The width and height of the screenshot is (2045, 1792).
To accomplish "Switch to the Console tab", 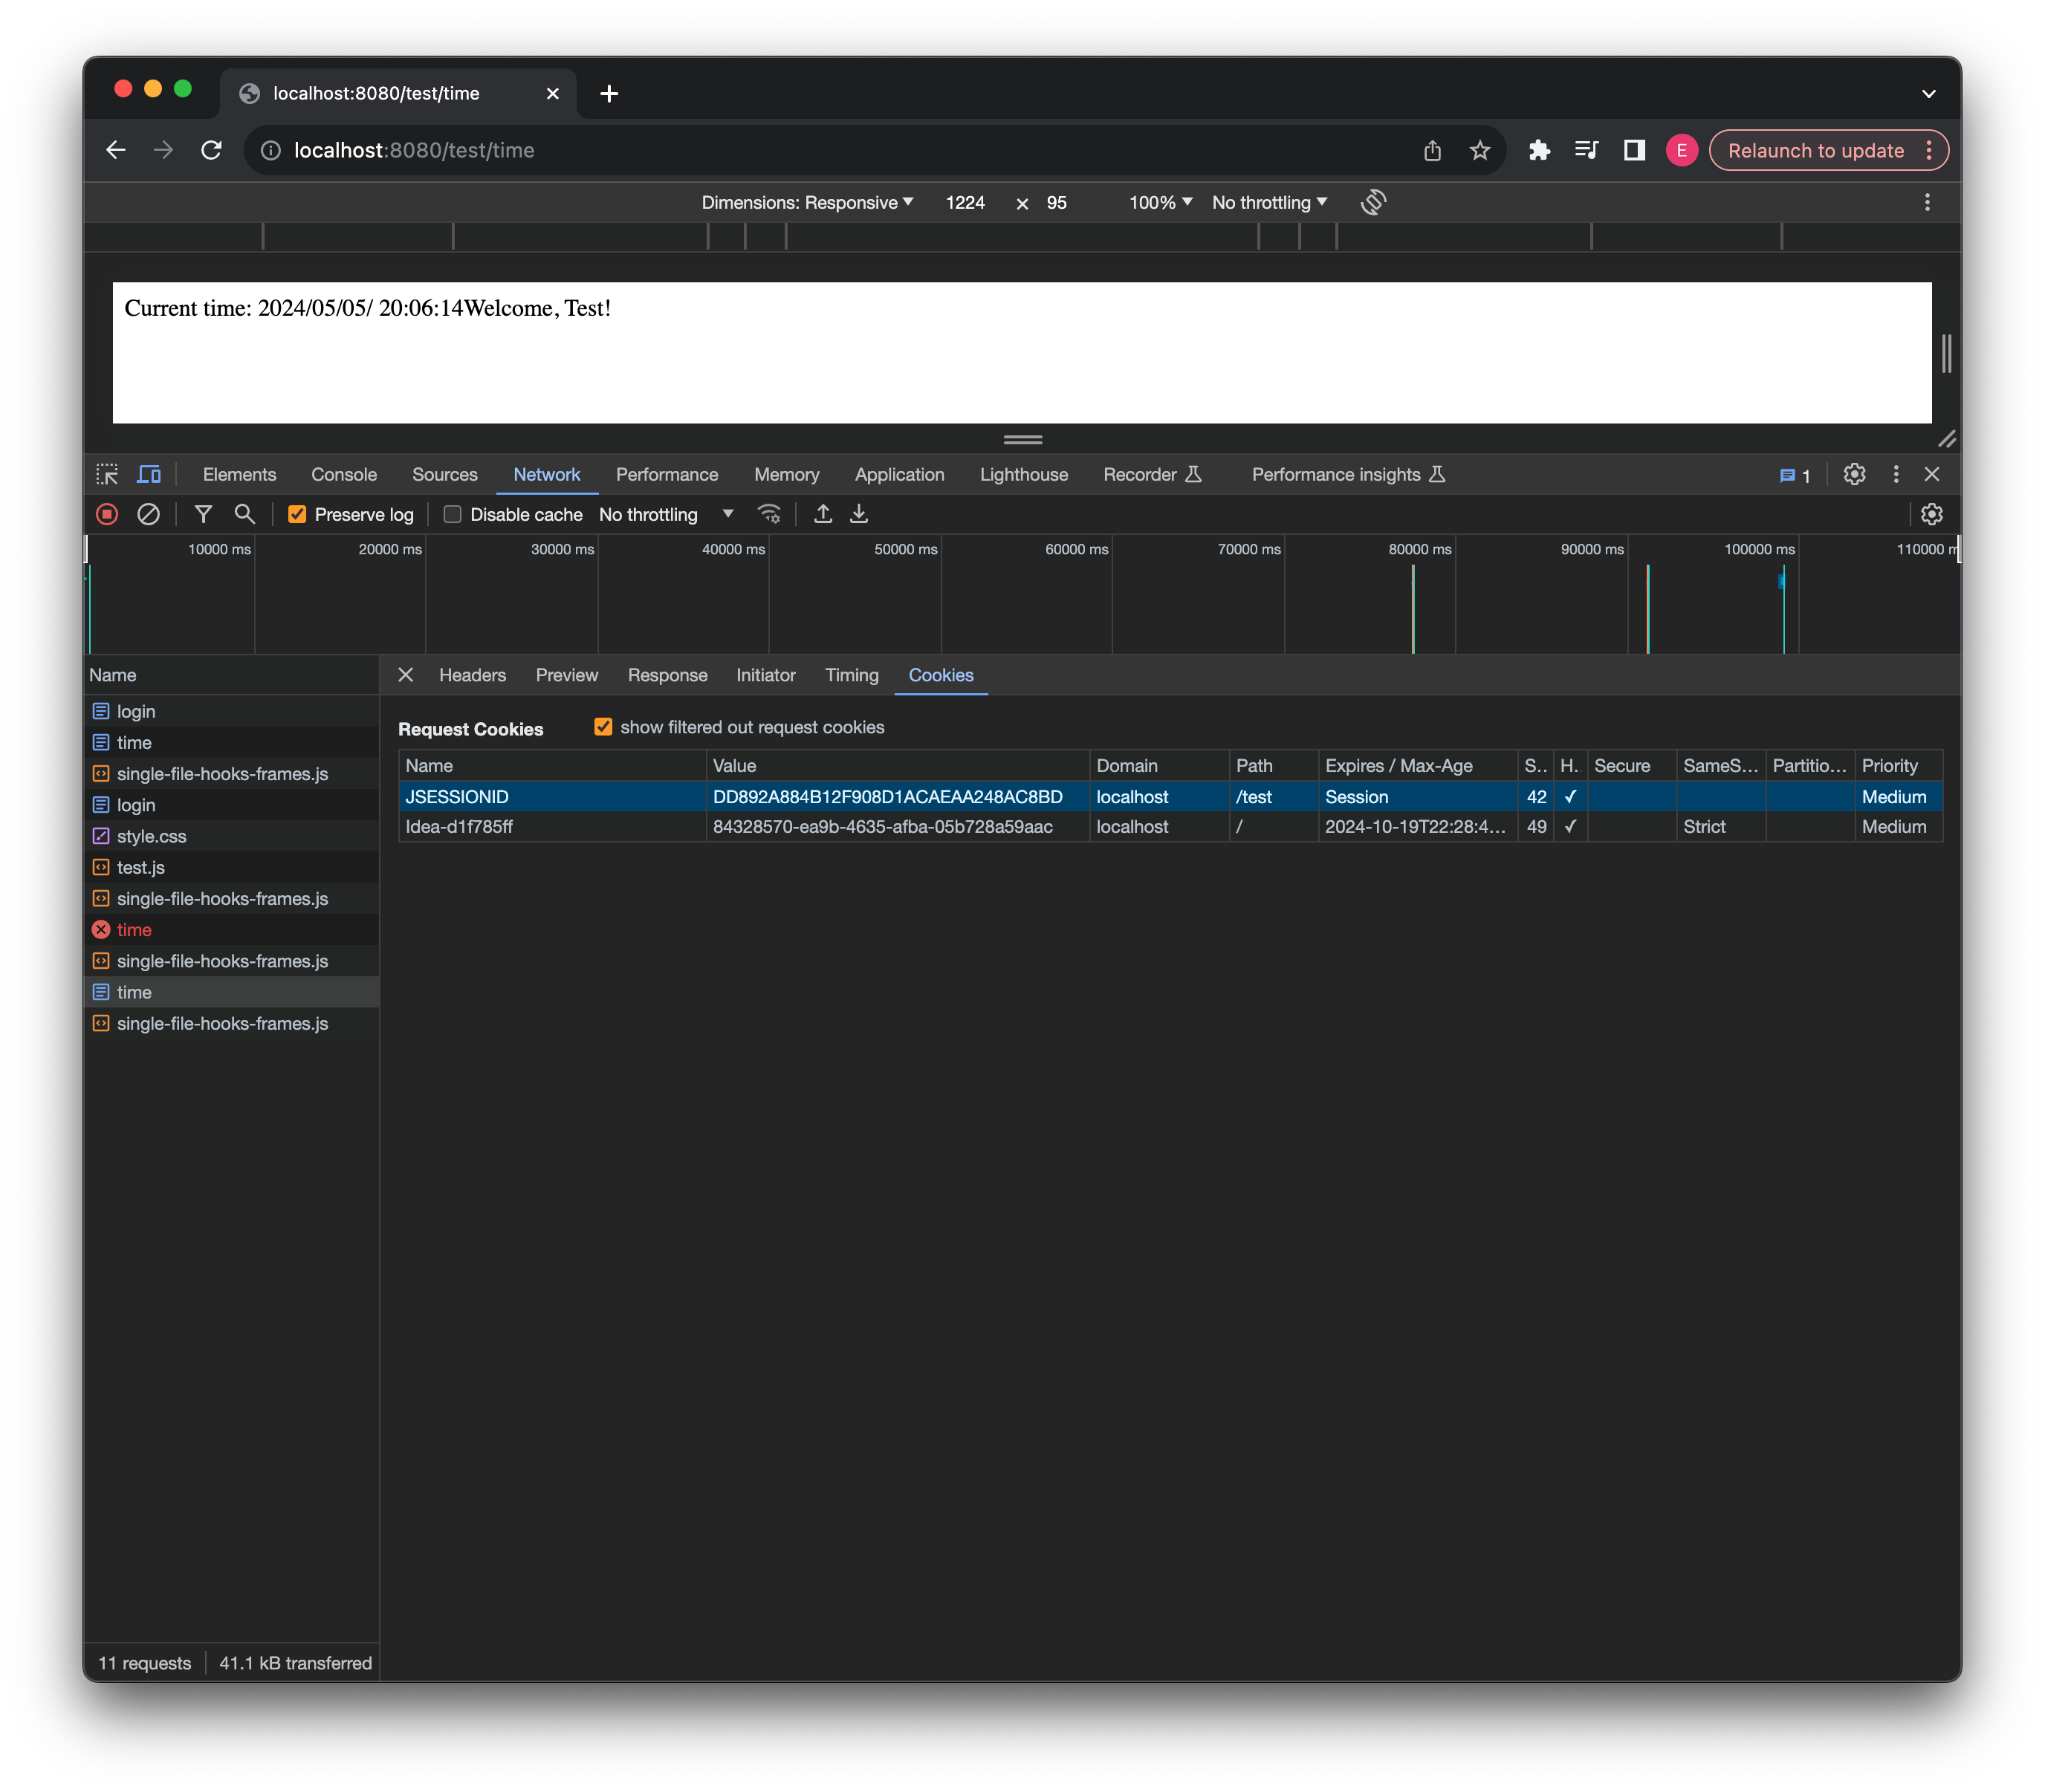I will (344, 474).
